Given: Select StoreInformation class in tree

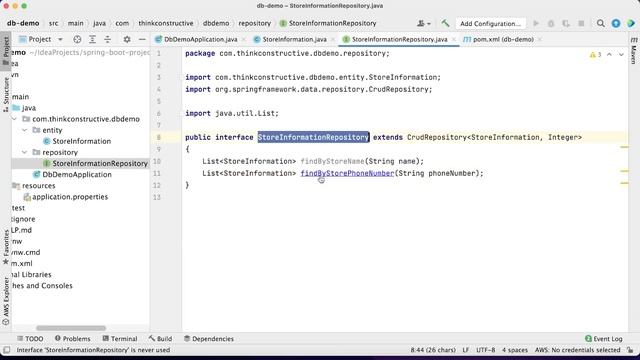Looking at the screenshot, I should [77, 141].
